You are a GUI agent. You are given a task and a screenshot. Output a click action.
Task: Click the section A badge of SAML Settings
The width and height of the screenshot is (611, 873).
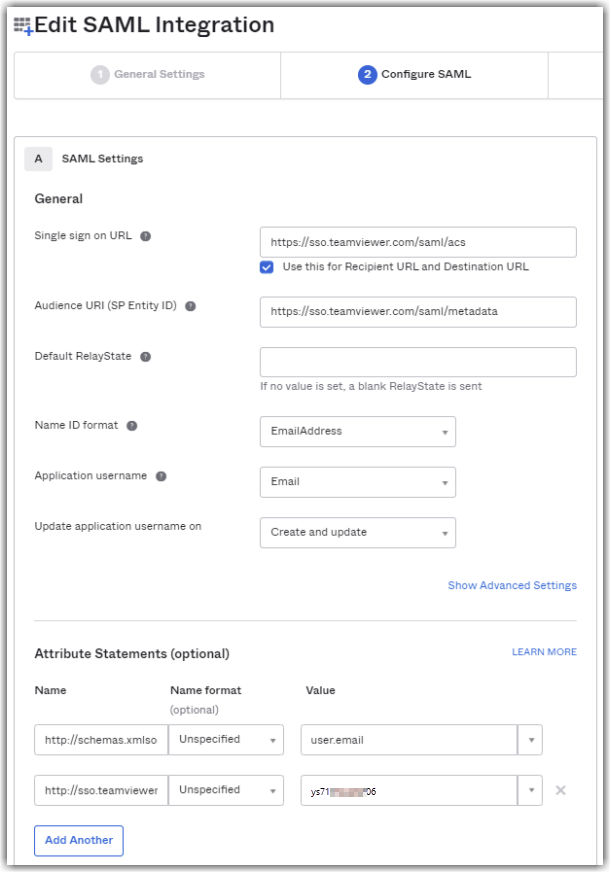38,159
